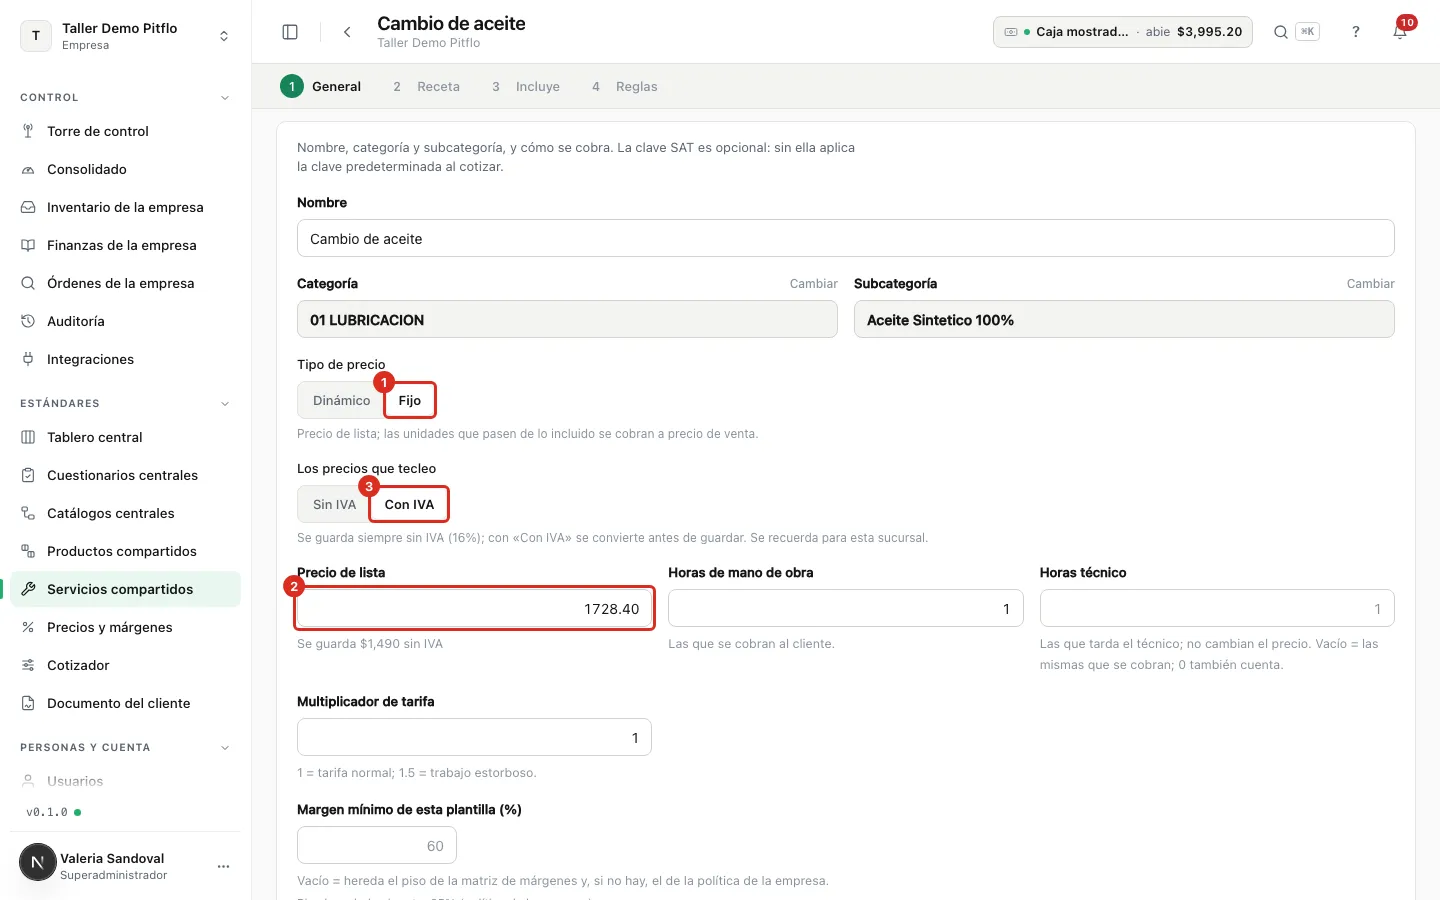Collapse the ESTÁNDARES sidebar section
Image resolution: width=1440 pixels, height=900 pixels.
225,404
